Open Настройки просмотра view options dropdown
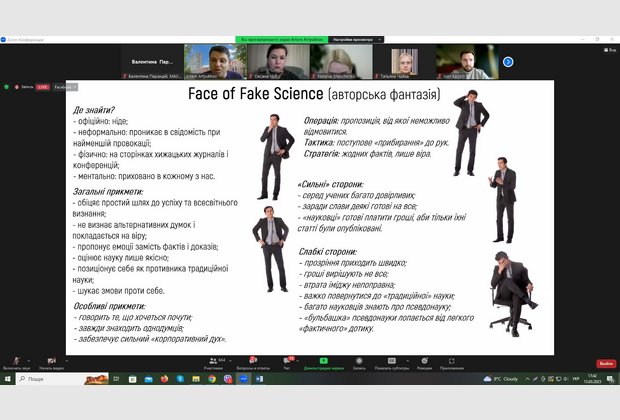 (356, 40)
